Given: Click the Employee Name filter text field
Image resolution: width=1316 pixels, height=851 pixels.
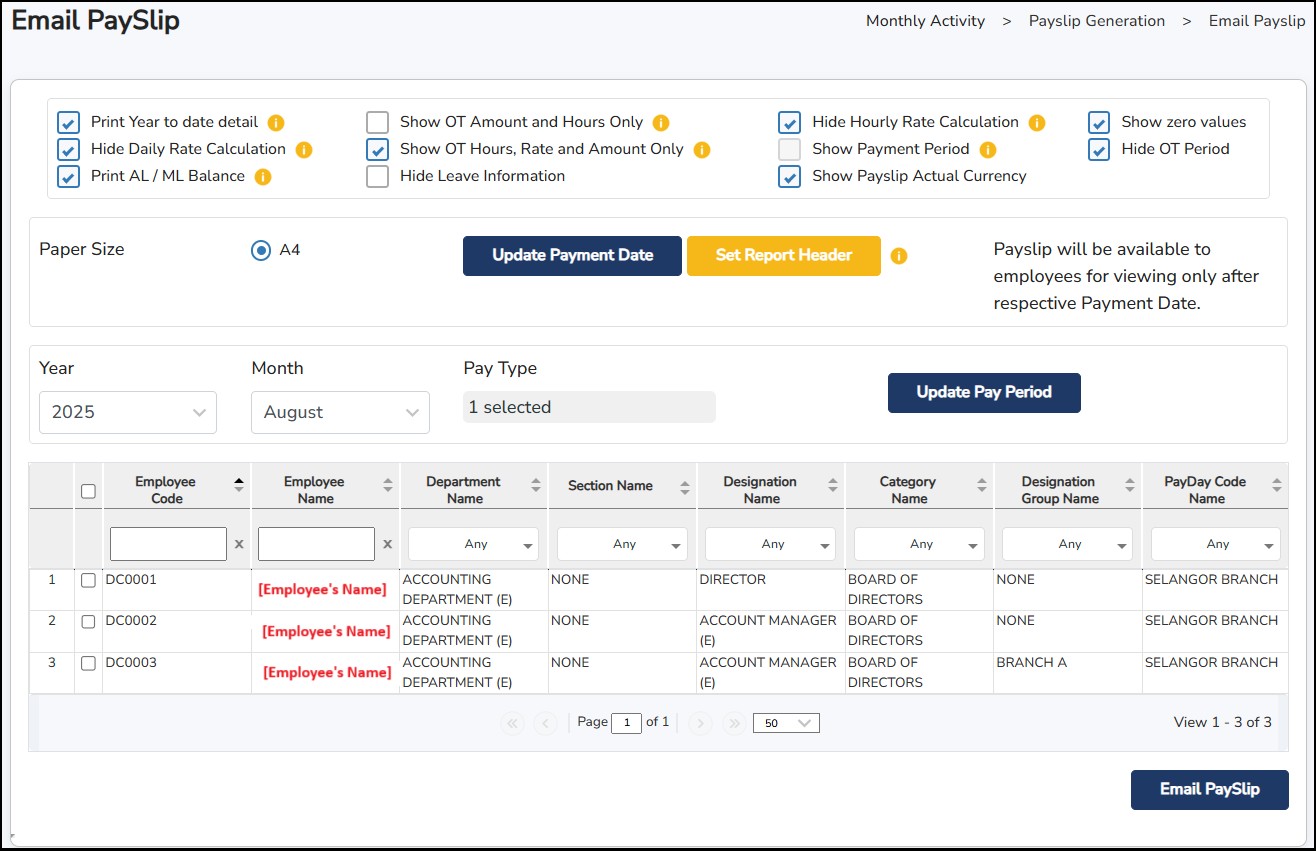Looking at the screenshot, I should pyautogui.click(x=316, y=544).
